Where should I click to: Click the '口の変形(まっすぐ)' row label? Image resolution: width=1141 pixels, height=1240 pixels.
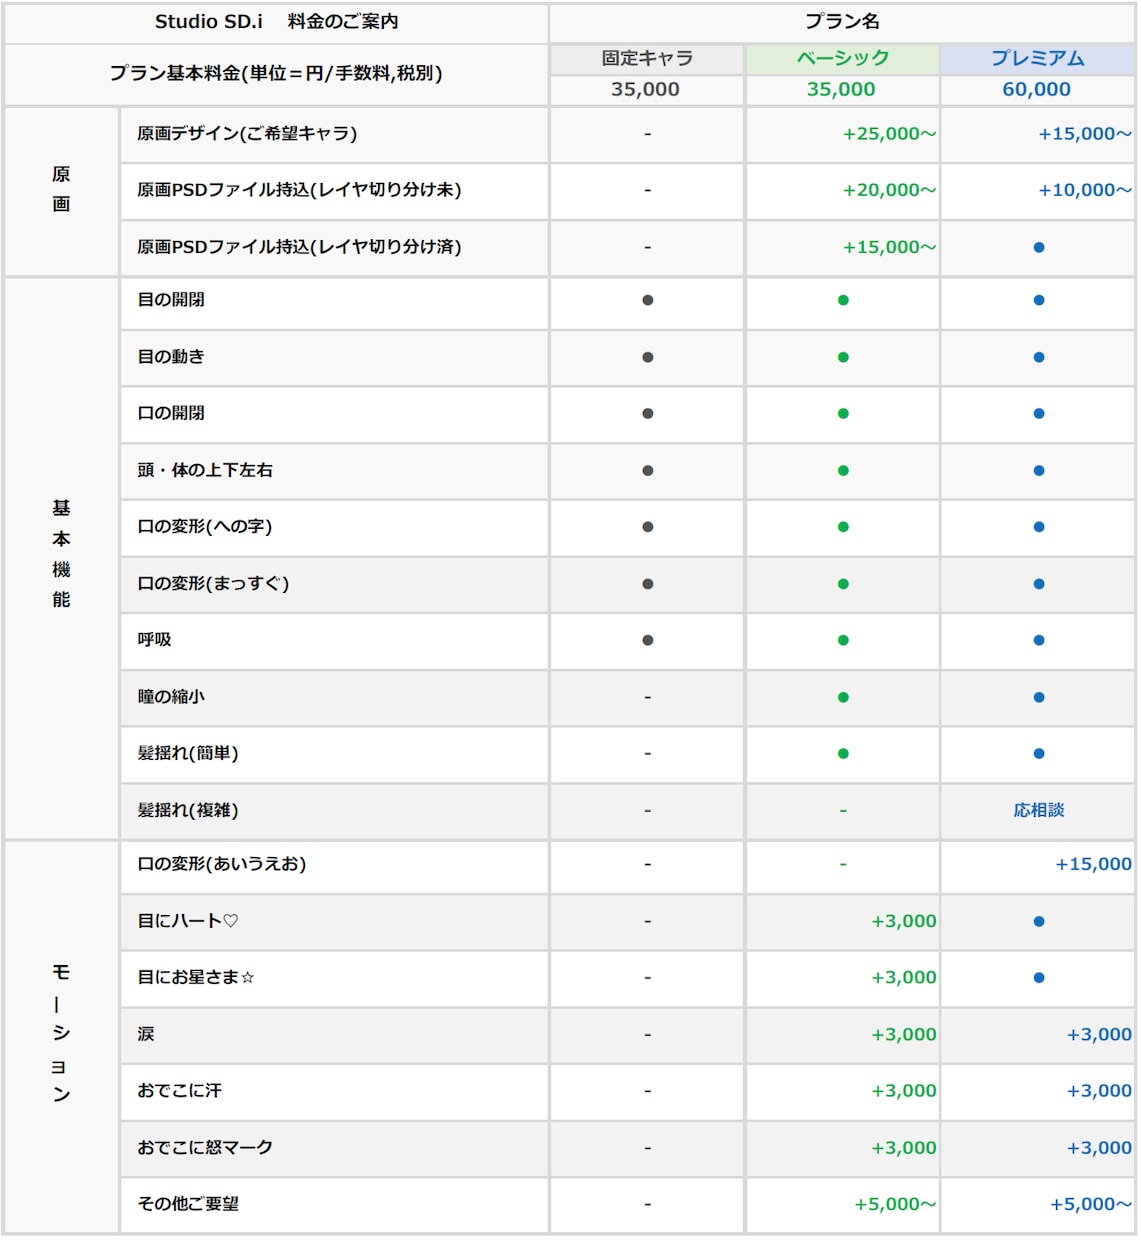click(213, 583)
